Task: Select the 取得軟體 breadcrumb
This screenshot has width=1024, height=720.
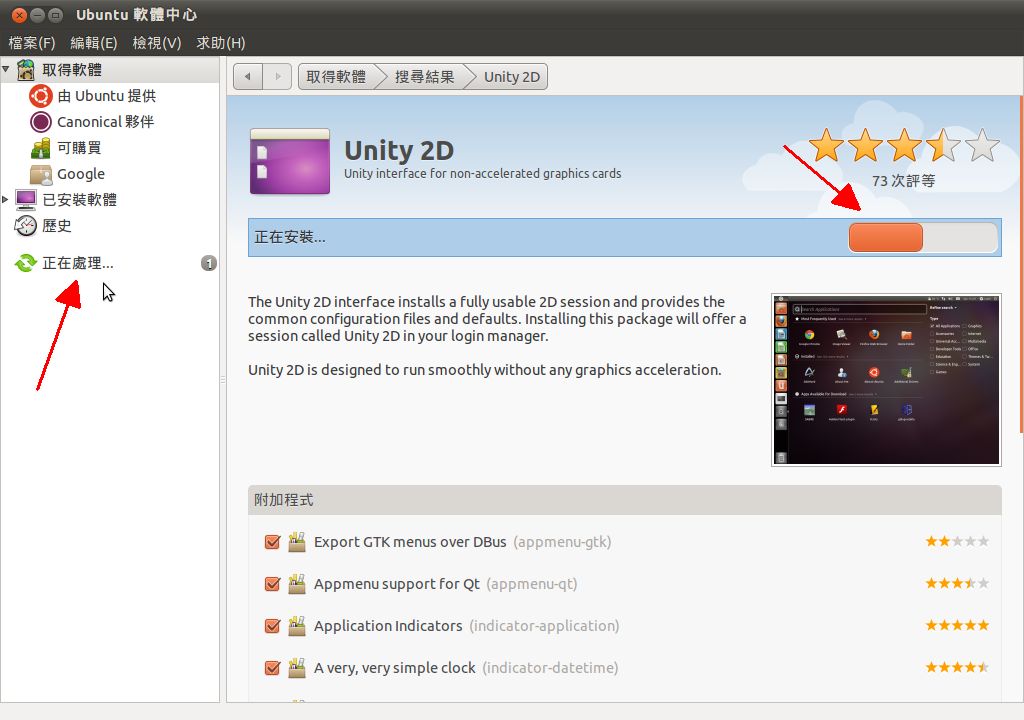Action: [336, 76]
